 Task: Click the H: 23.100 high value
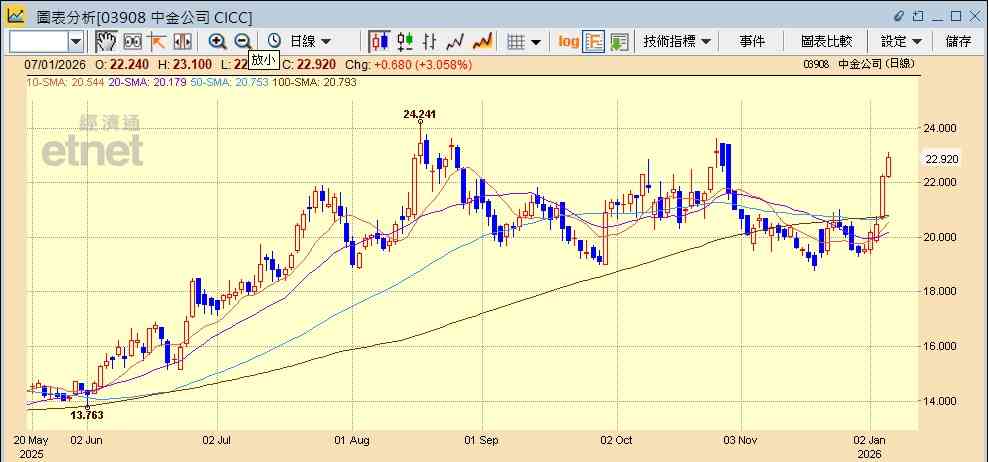coord(185,64)
